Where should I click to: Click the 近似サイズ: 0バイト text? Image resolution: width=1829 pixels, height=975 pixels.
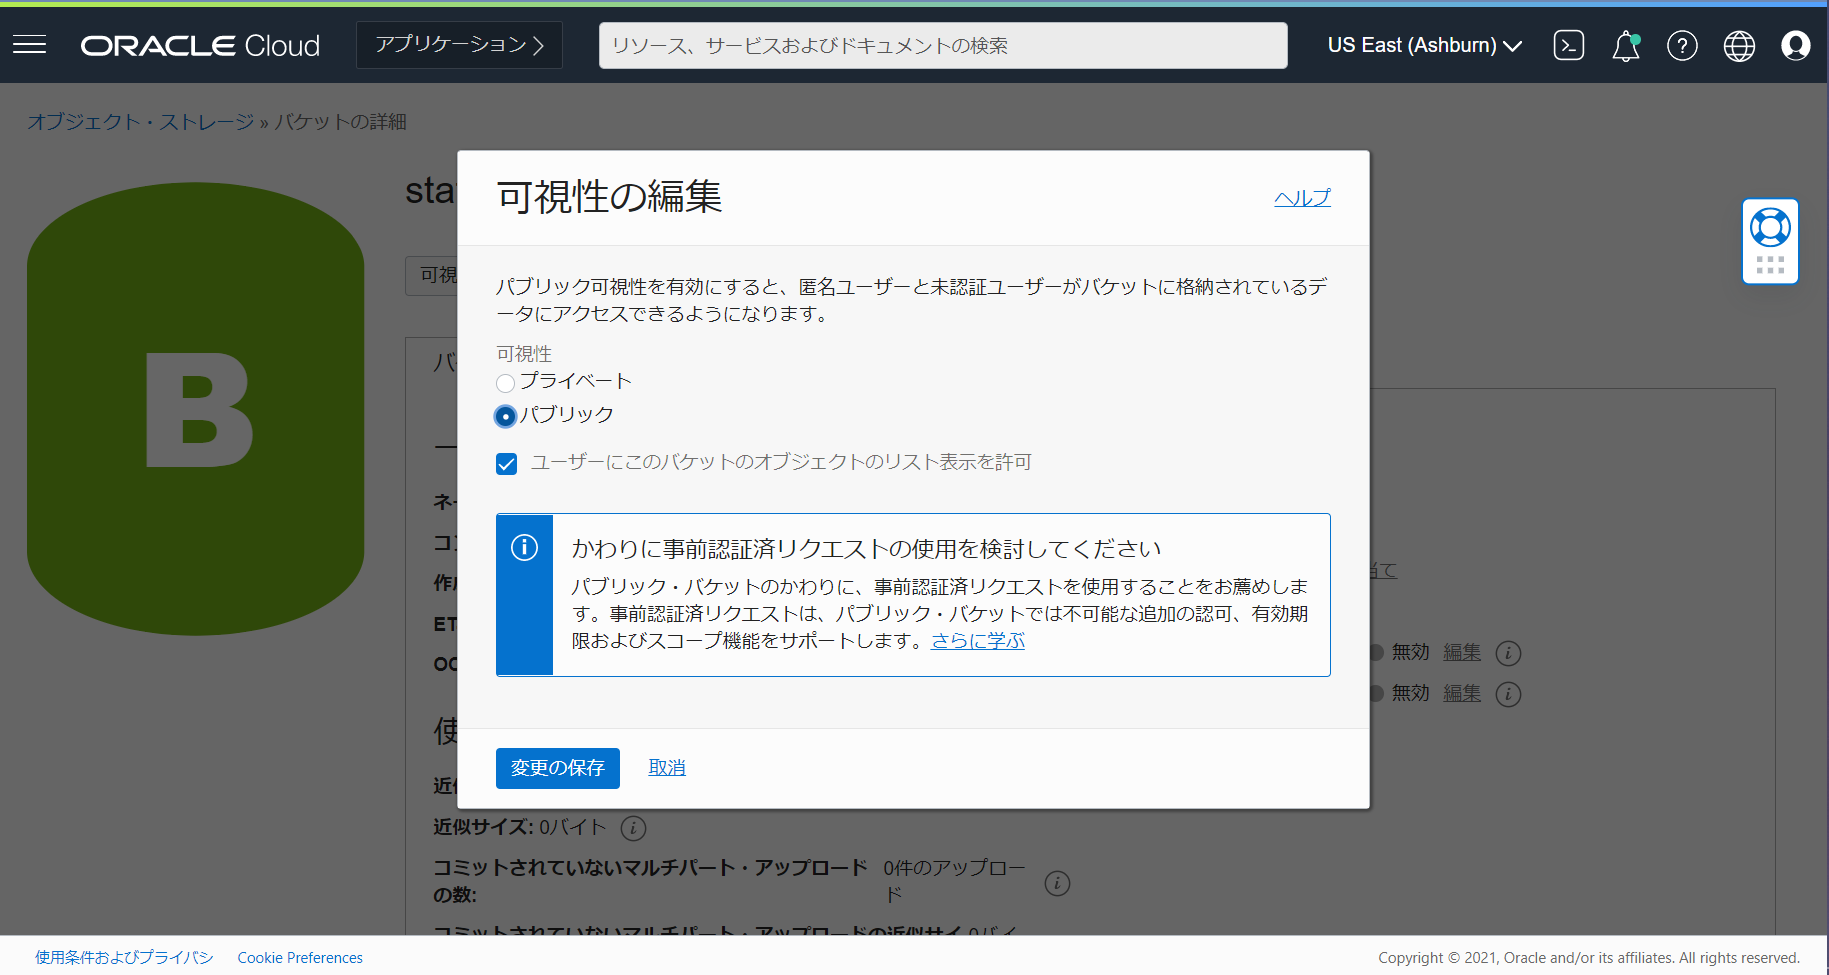coord(519,828)
